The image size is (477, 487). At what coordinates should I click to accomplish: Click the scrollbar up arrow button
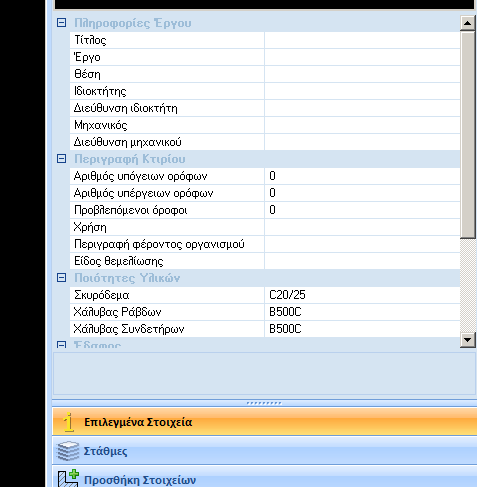pyautogui.click(x=468, y=23)
